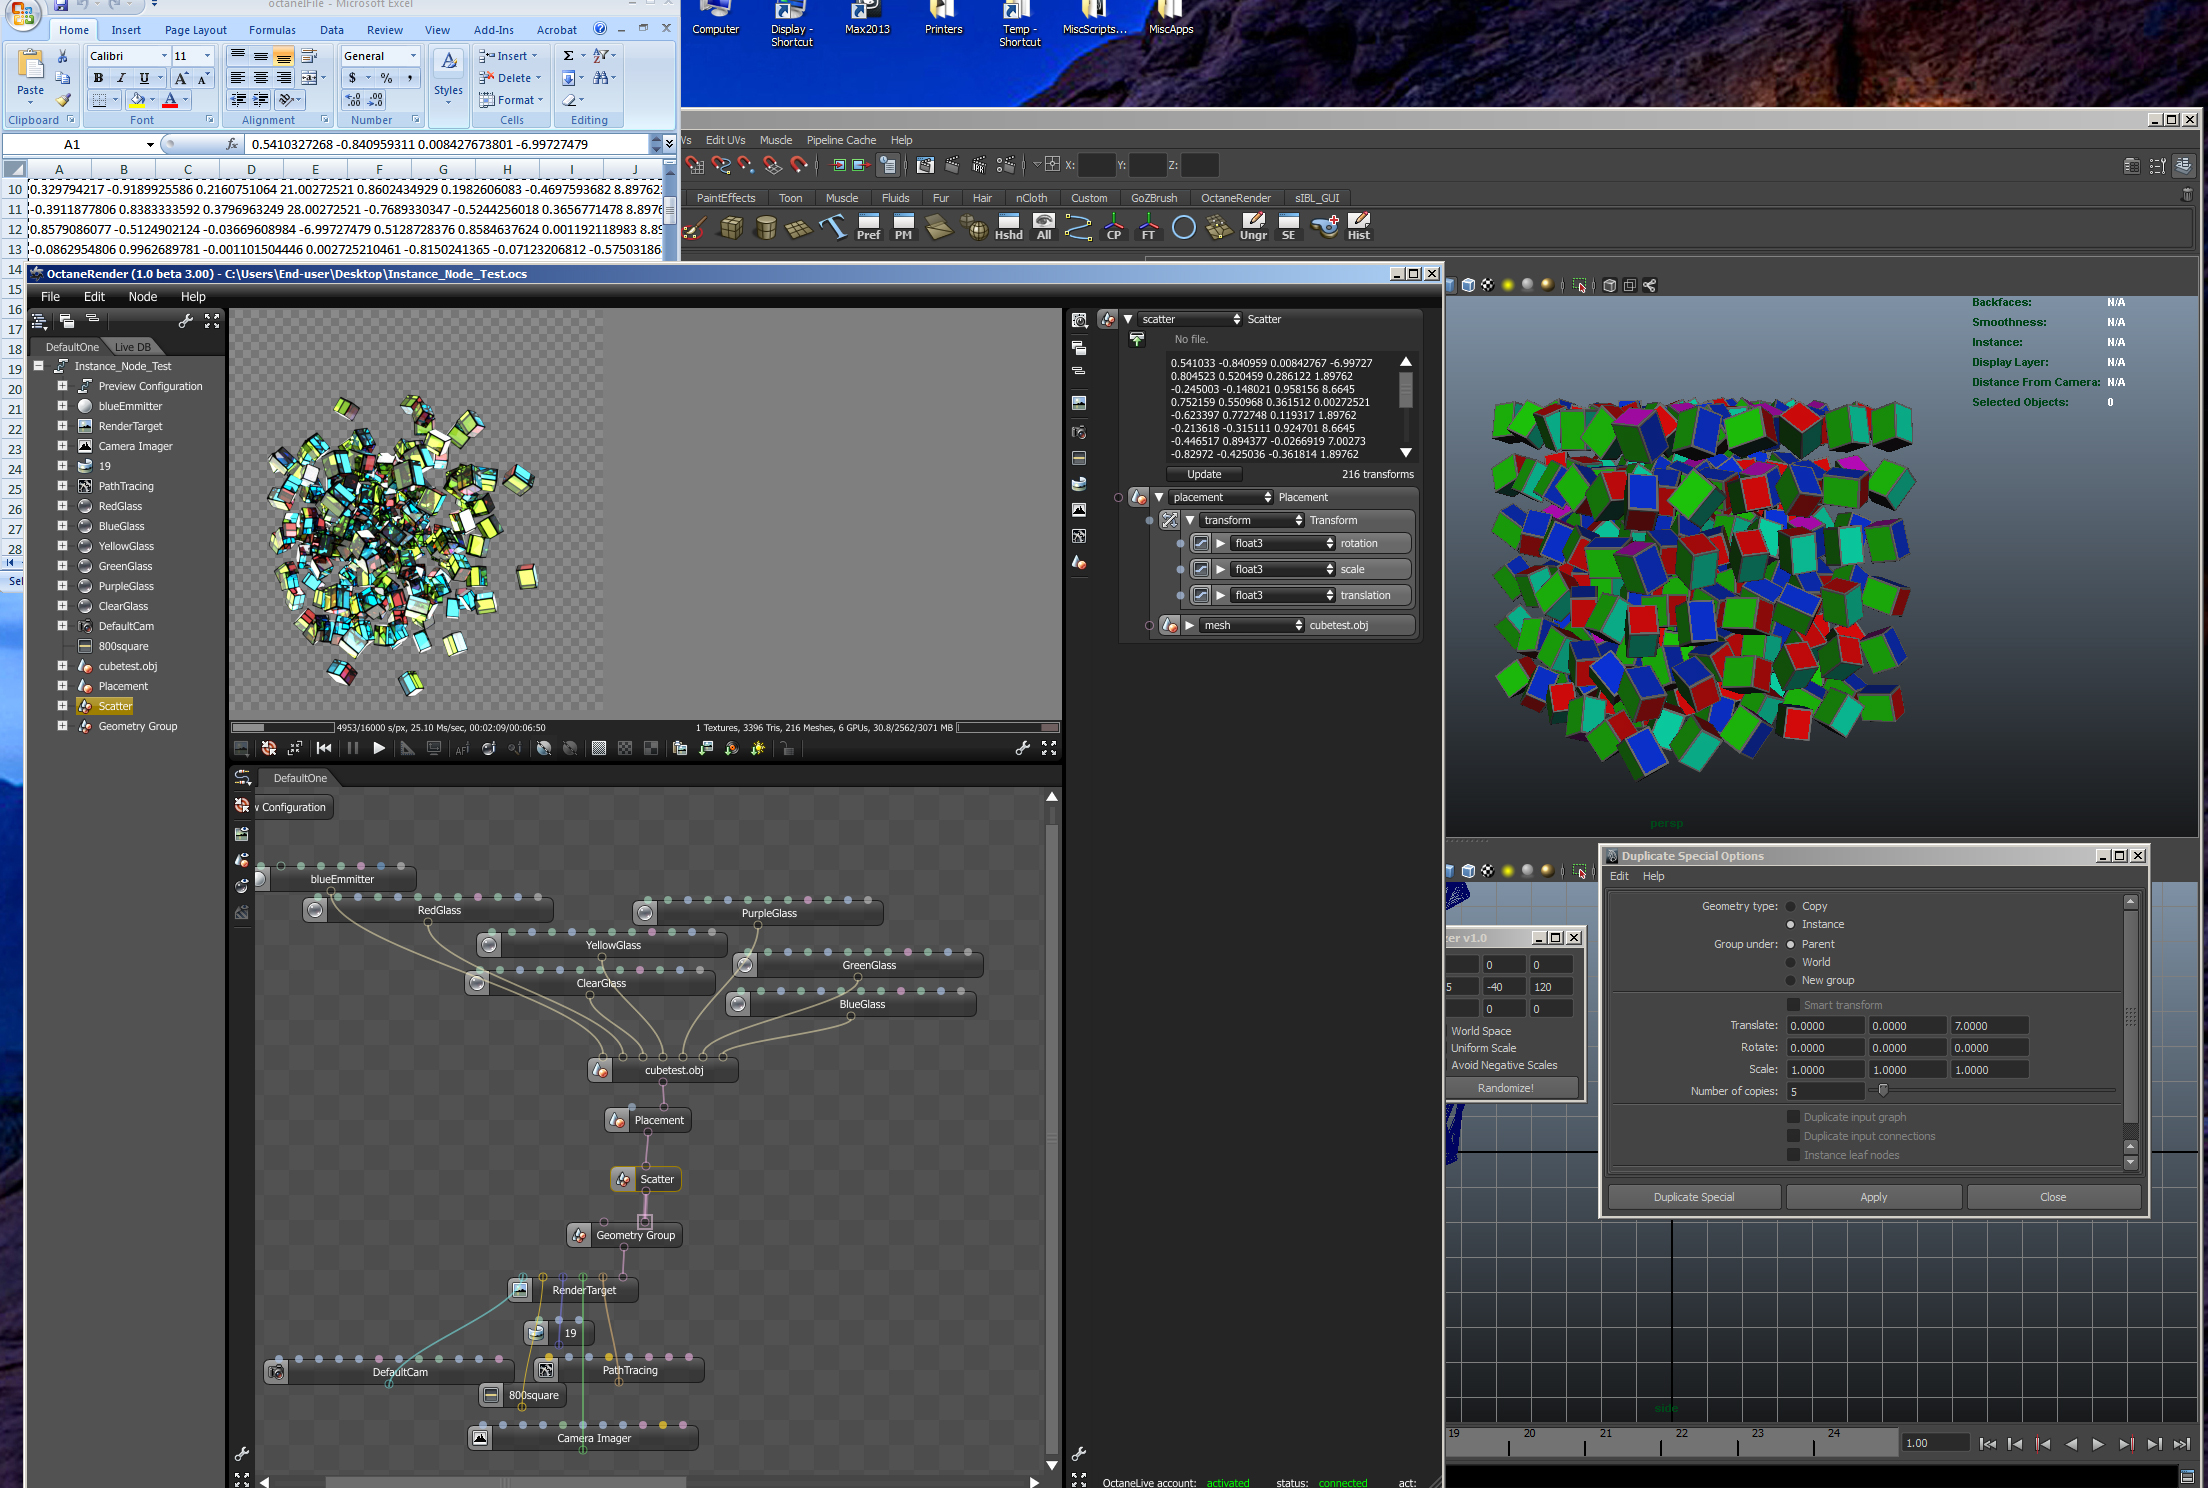Expand the RedGlass tree node
Viewport: 2208px width, 1488px height.
point(62,506)
